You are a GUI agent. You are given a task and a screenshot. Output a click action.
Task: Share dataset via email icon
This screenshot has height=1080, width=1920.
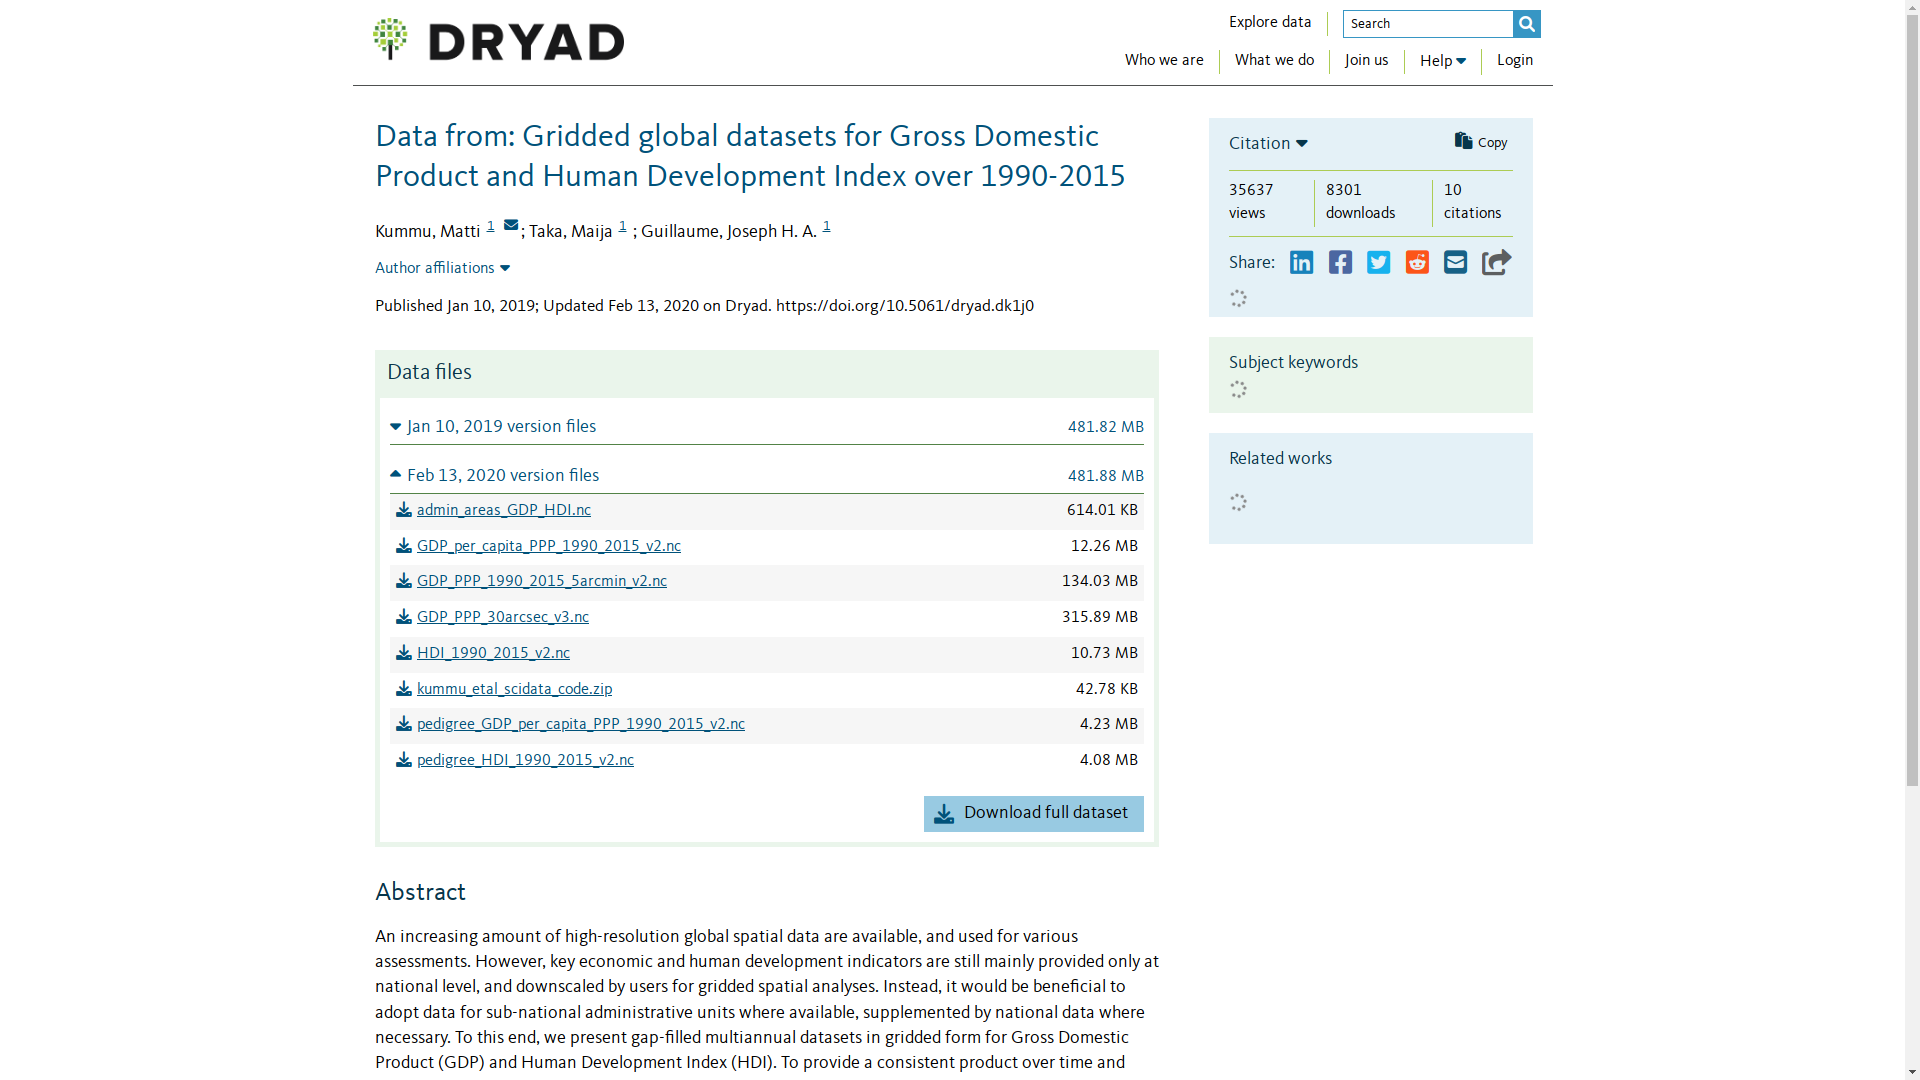coord(1455,263)
